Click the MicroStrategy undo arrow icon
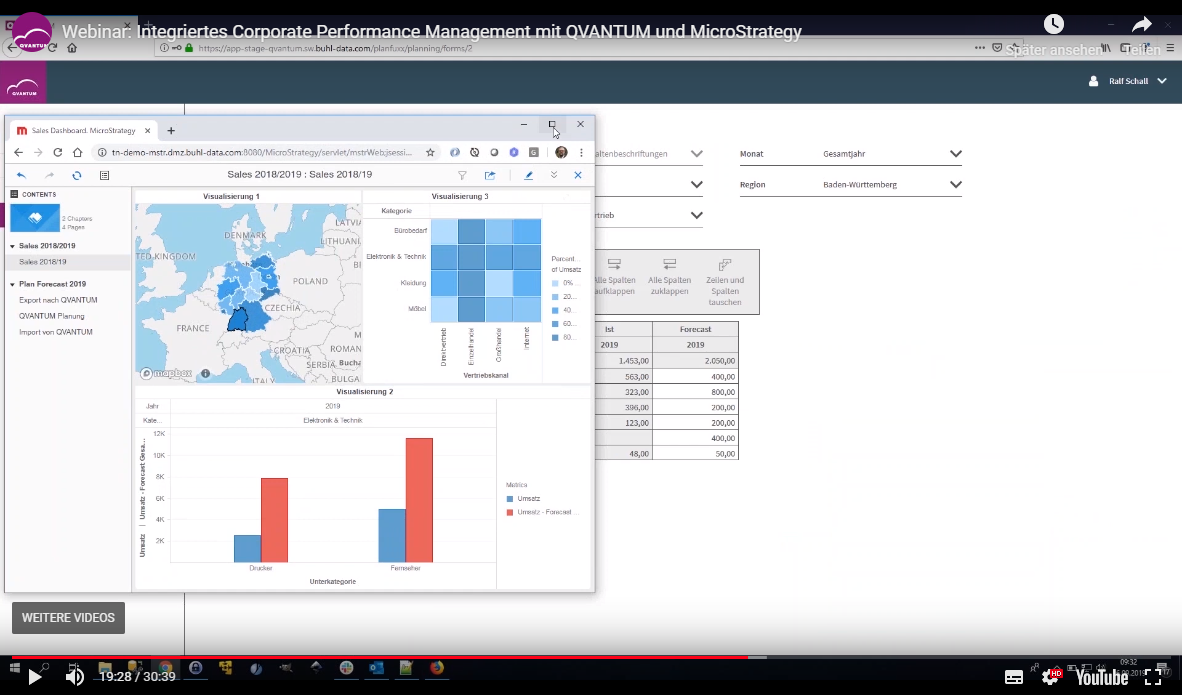Screen dimensions: 1182x696 pos(21,175)
